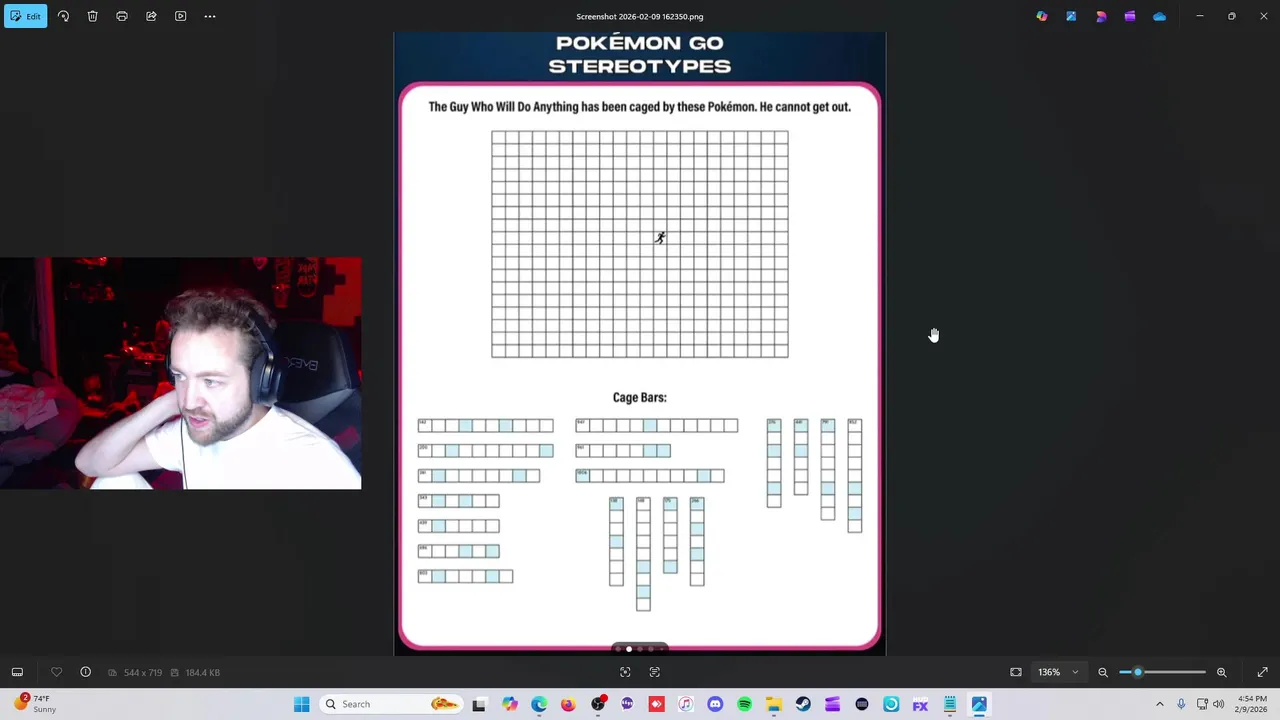Open File Explorer from the taskbar
The height and width of the screenshot is (720, 1280).
[774, 704]
